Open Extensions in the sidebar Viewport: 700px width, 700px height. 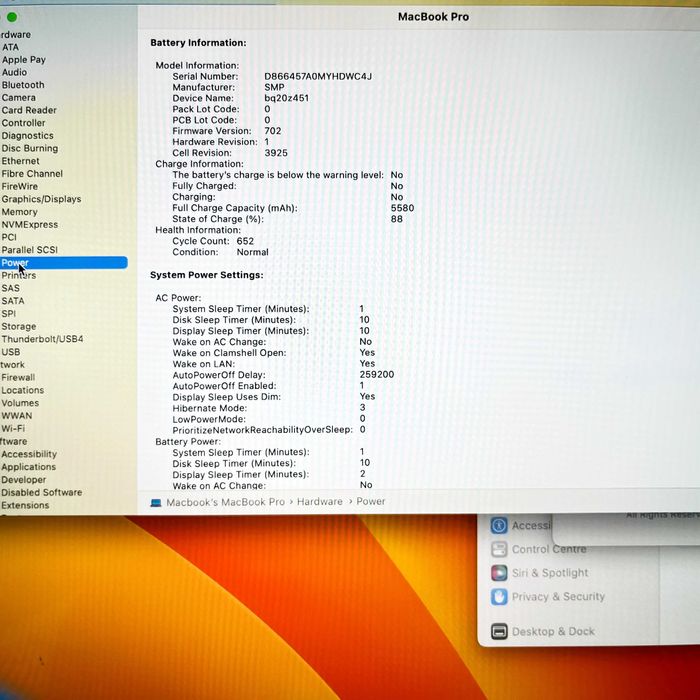(25, 505)
